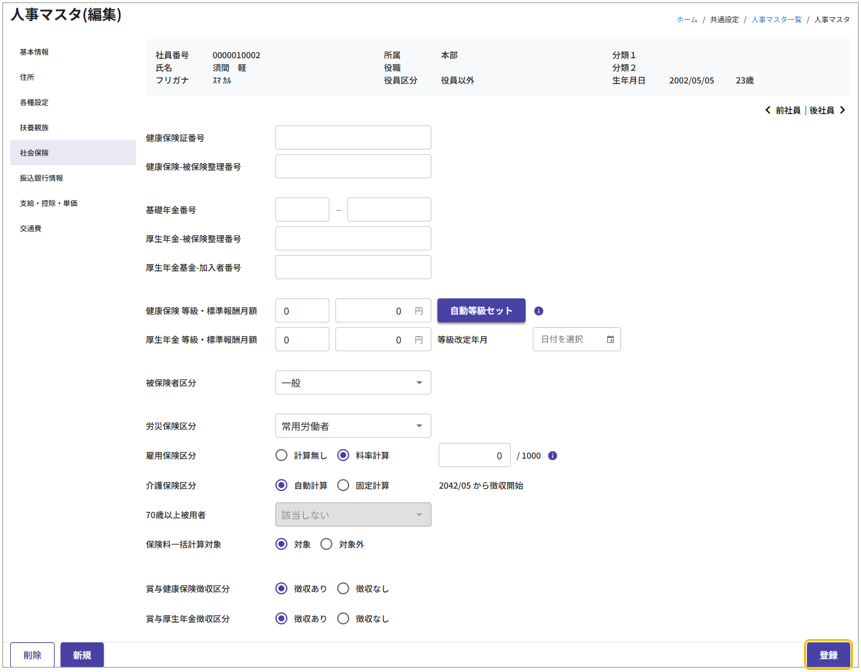Select 計算無し for 雇用保険区分

point(282,456)
